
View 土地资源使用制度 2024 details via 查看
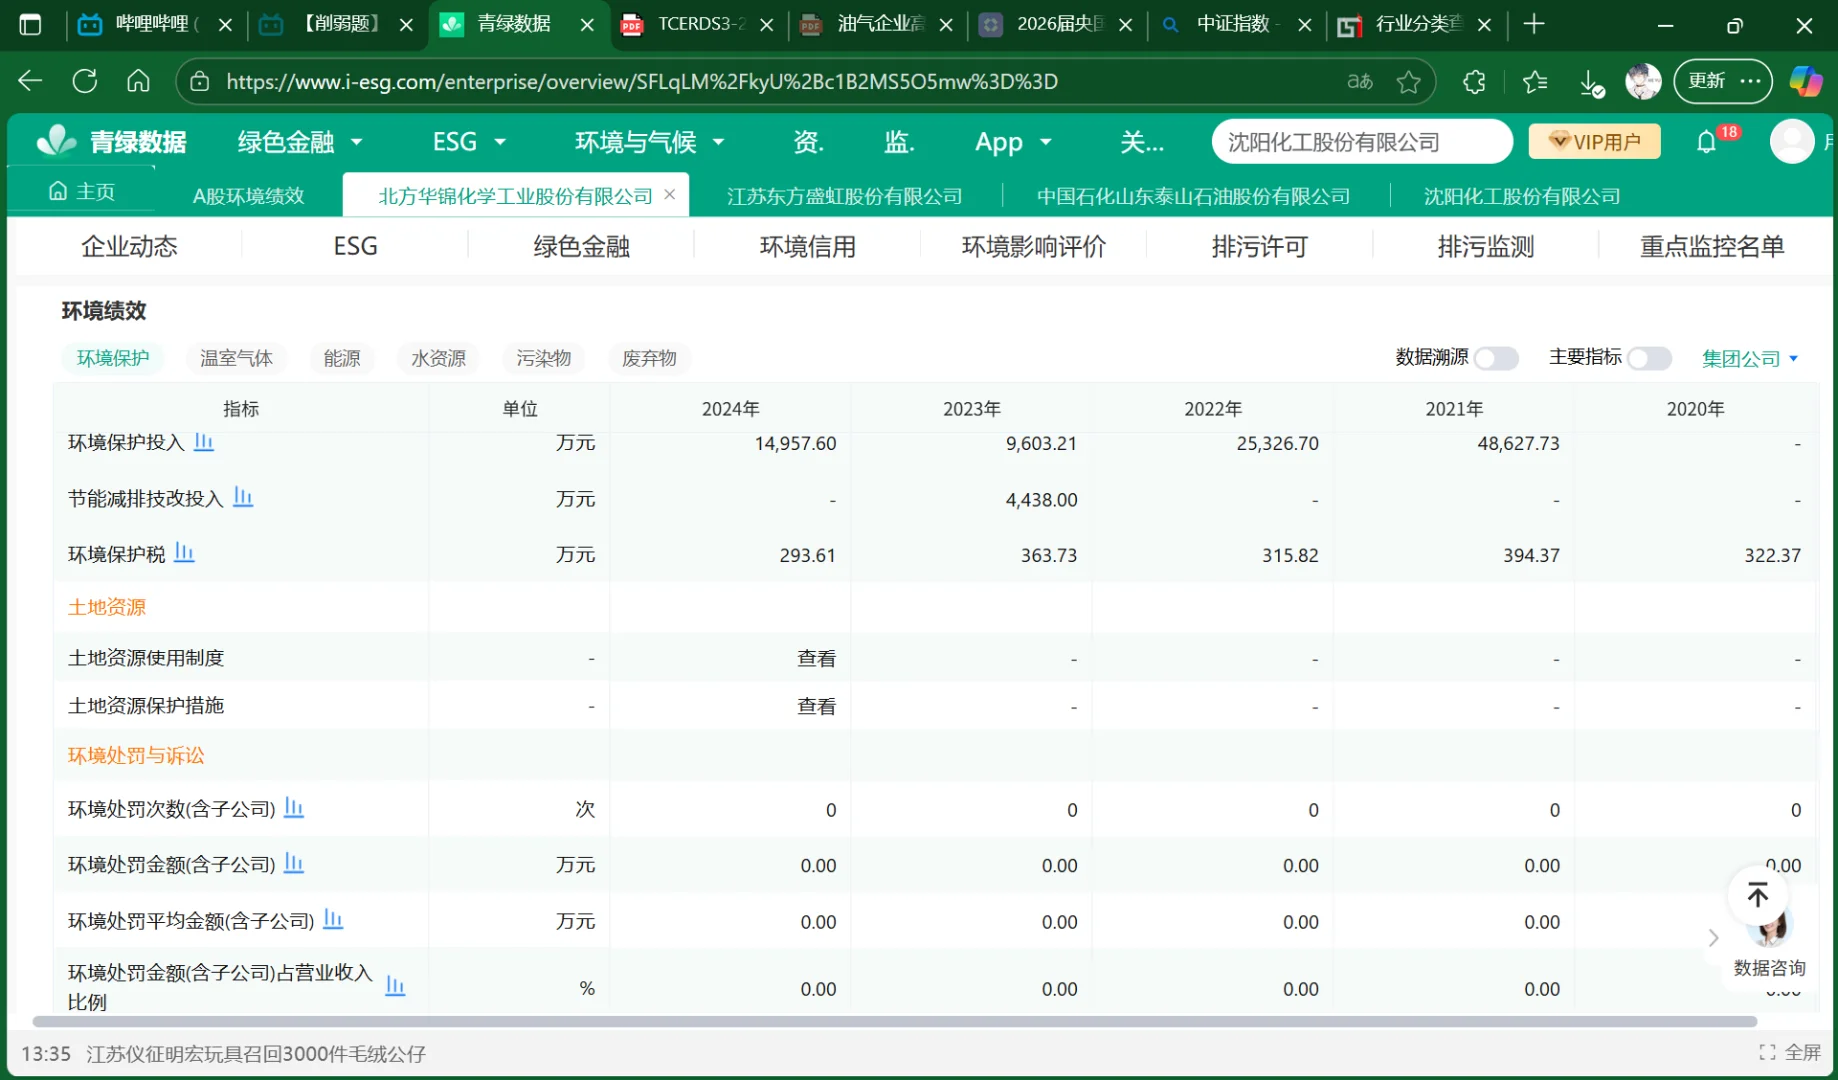pos(816,658)
